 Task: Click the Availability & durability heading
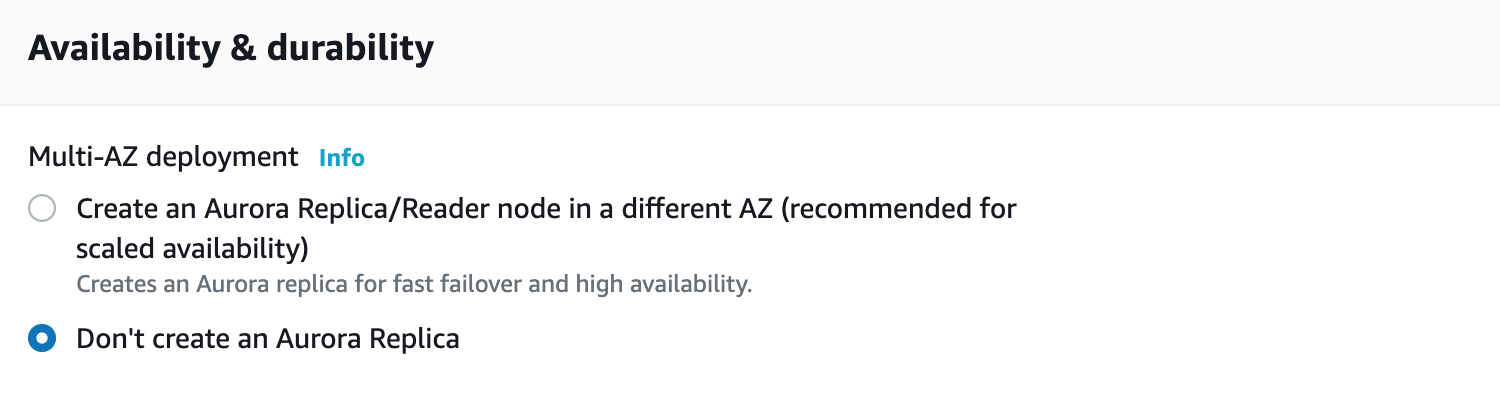[x=231, y=48]
